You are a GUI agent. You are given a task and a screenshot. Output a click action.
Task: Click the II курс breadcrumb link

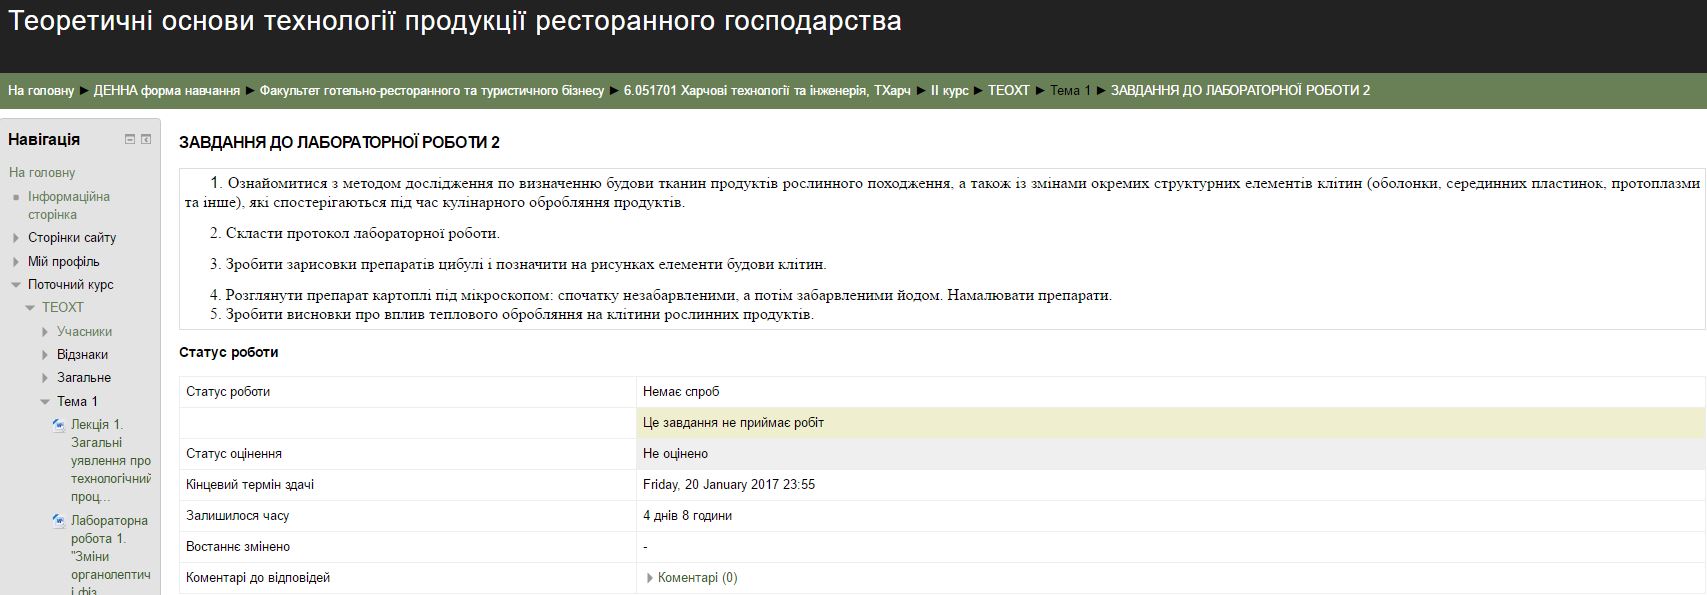(950, 91)
